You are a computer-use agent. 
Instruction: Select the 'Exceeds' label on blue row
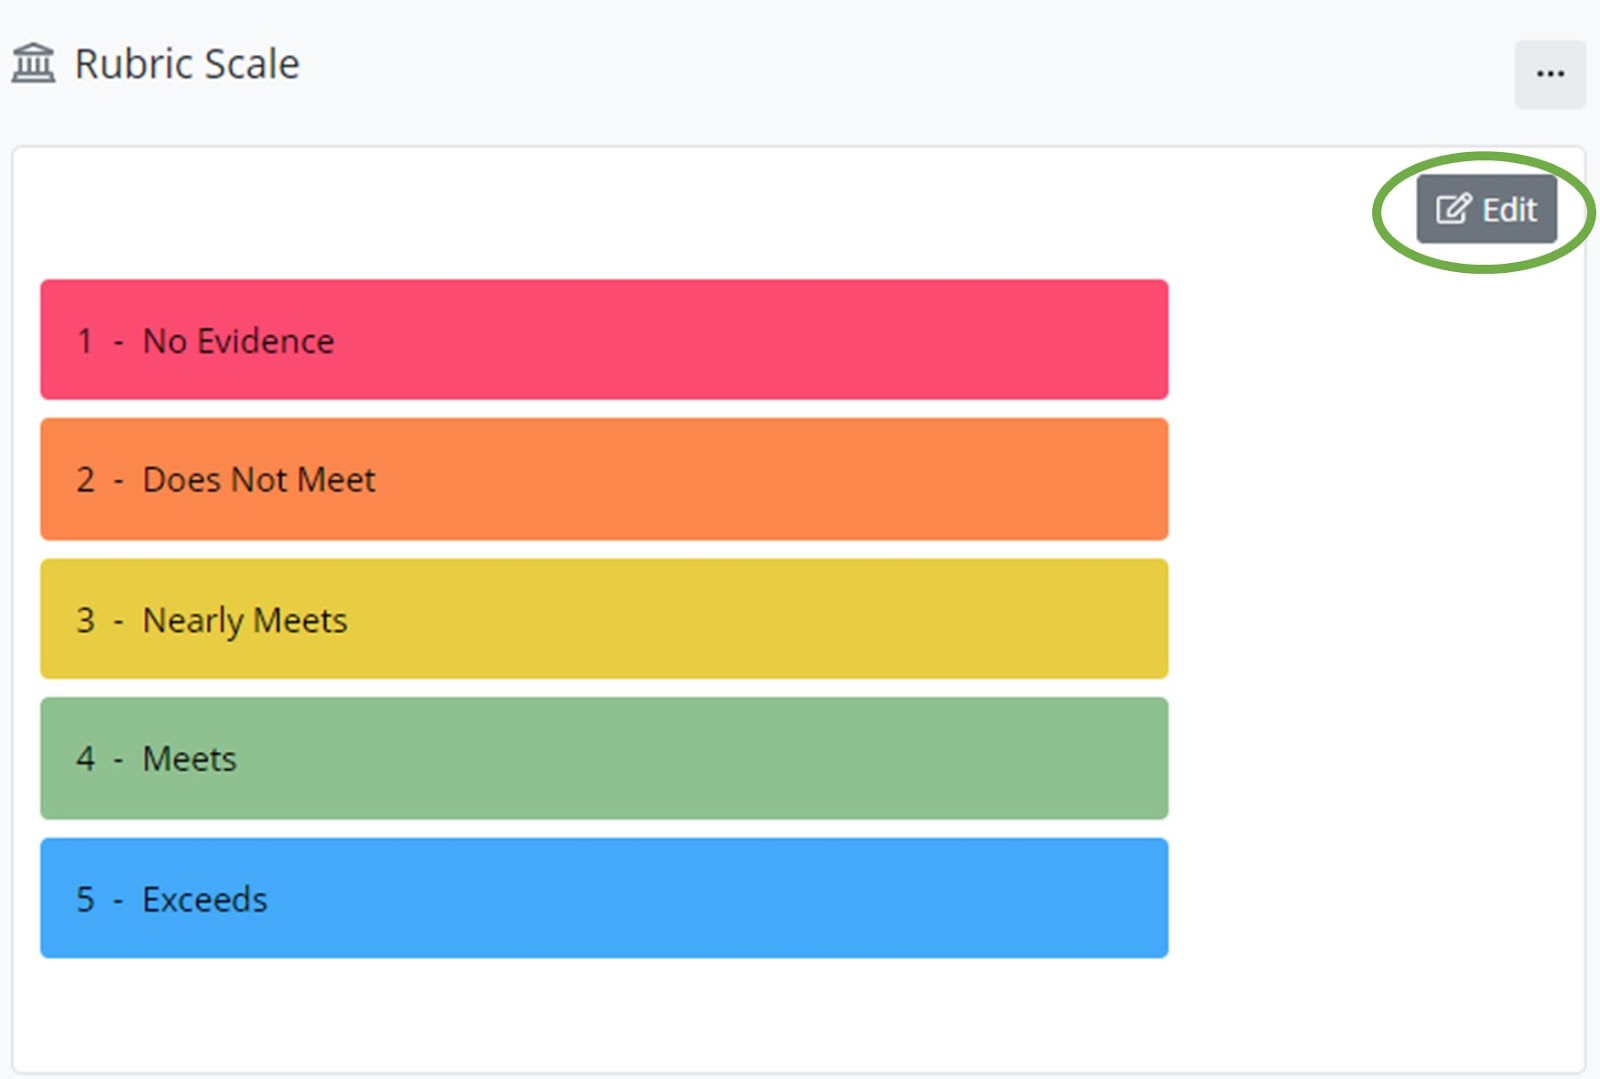pos(205,899)
